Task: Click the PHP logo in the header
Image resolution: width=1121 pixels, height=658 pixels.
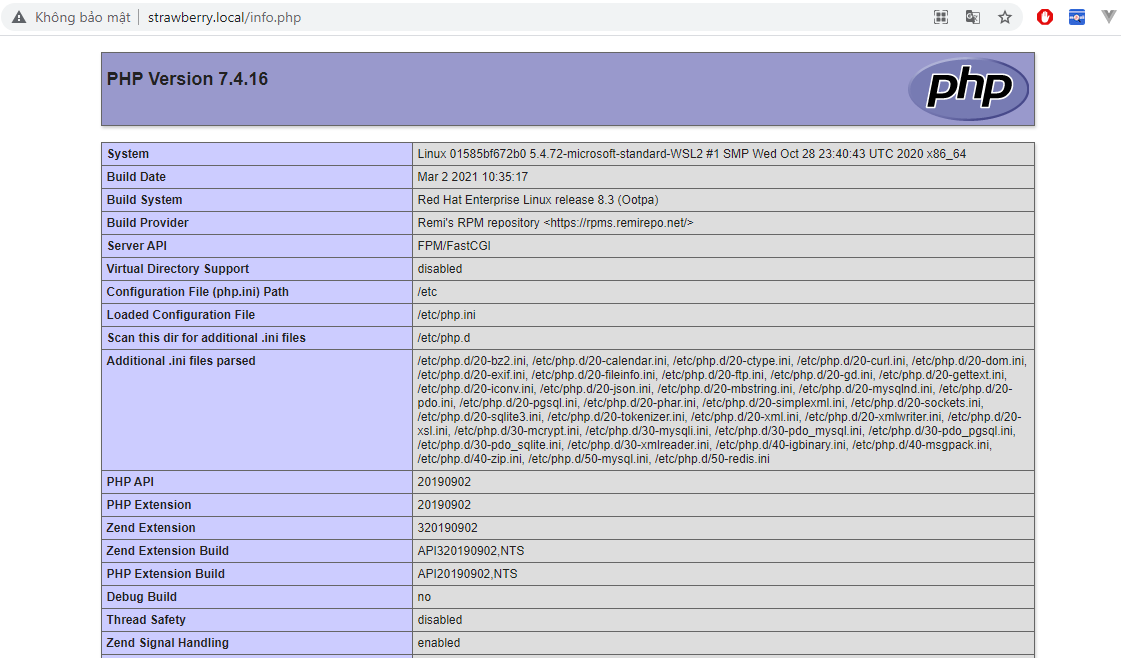Action: (968, 89)
